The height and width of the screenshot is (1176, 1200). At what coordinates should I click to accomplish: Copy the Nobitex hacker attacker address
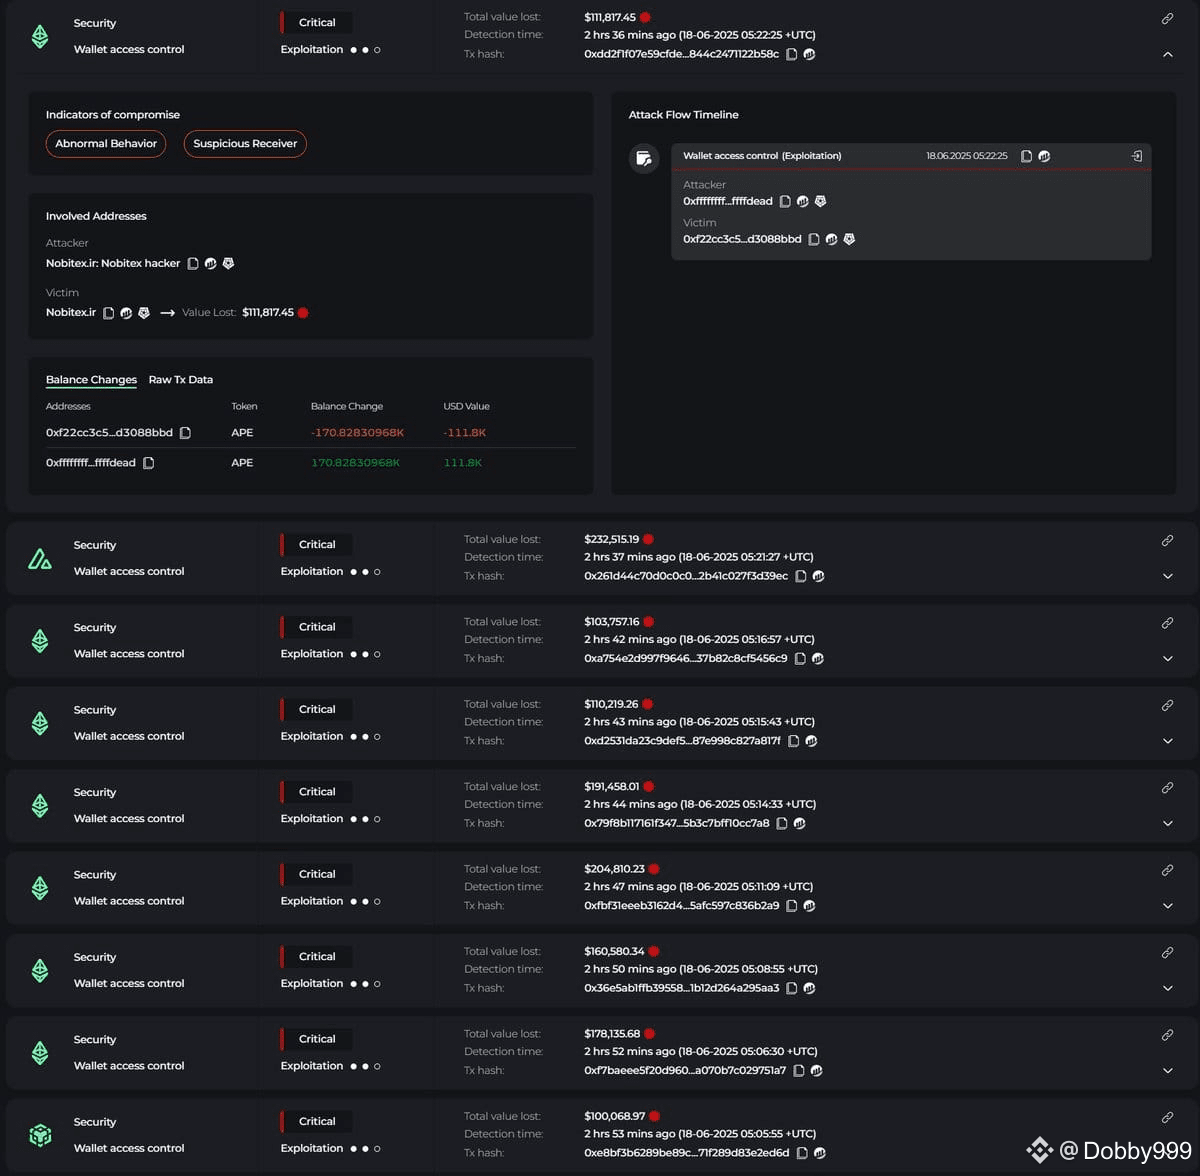193,264
